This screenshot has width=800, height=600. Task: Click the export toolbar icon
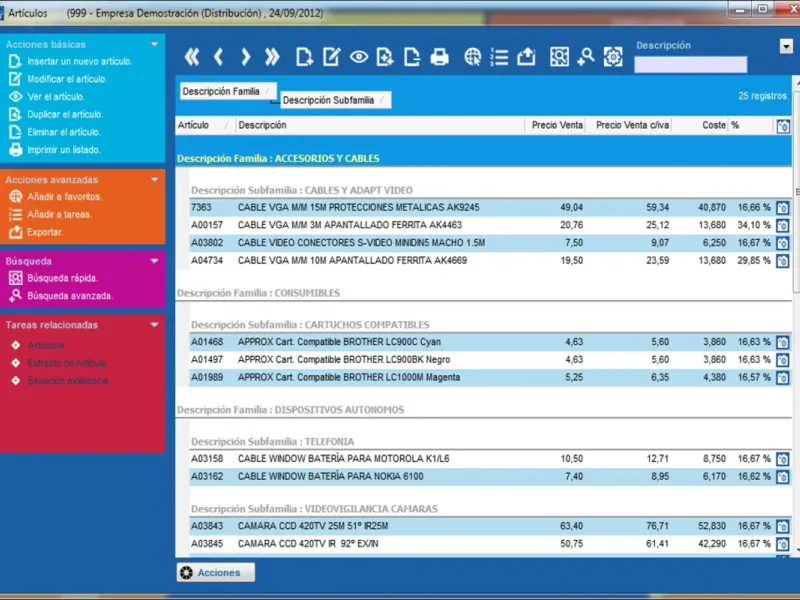coord(526,57)
